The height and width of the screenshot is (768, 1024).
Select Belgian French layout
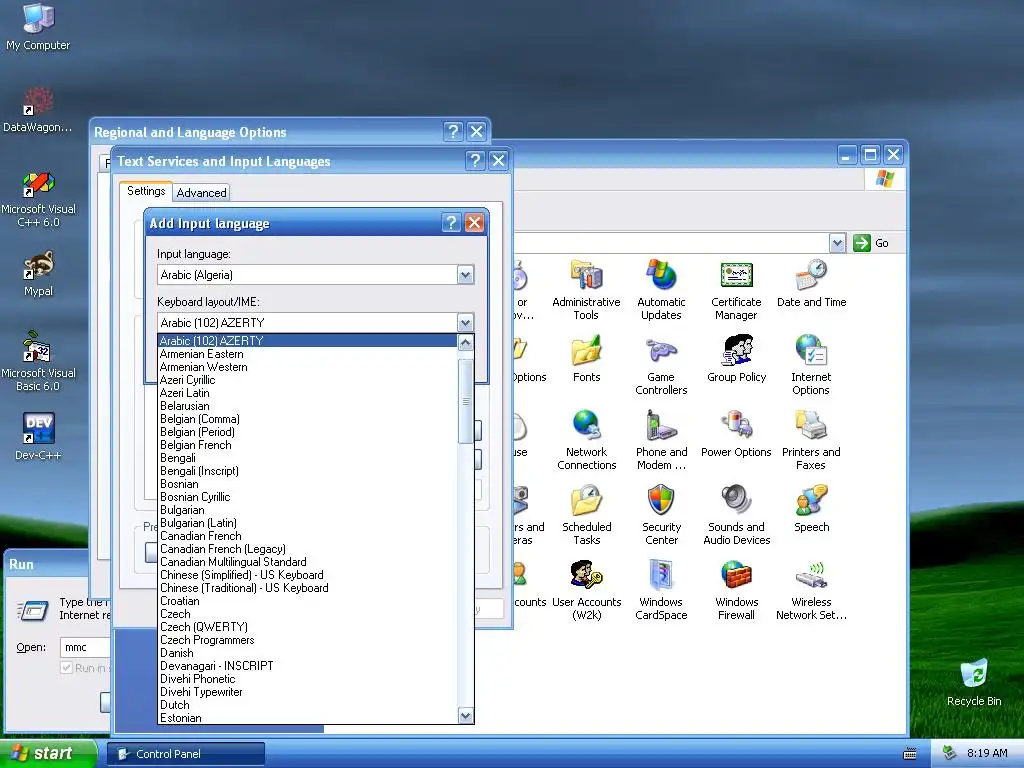pyautogui.click(x=308, y=445)
